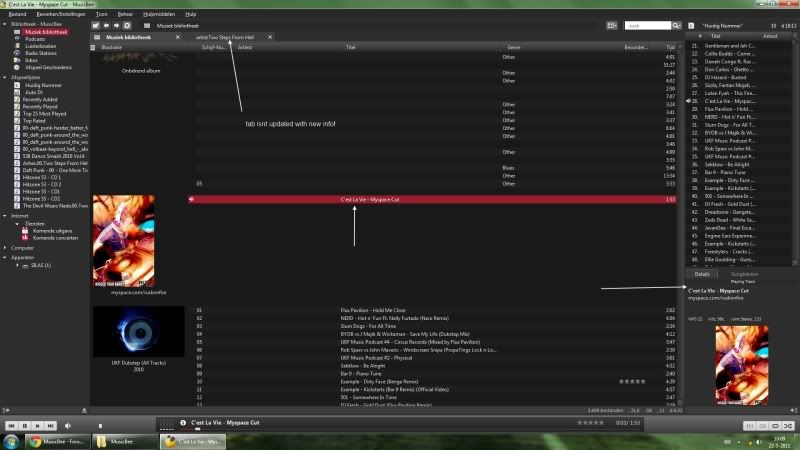Expand the Computer section
This screenshot has height=450, width=800.
pyautogui.click(x=5, y=248)
